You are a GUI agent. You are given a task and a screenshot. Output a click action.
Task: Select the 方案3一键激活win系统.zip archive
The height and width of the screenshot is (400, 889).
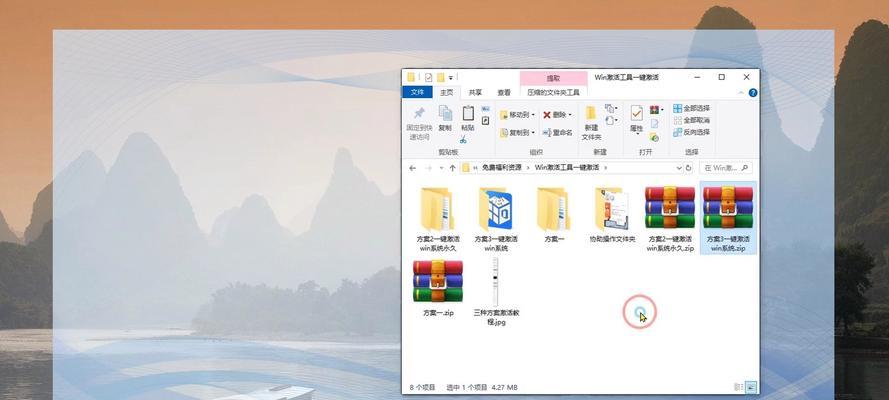click(728, 219)
